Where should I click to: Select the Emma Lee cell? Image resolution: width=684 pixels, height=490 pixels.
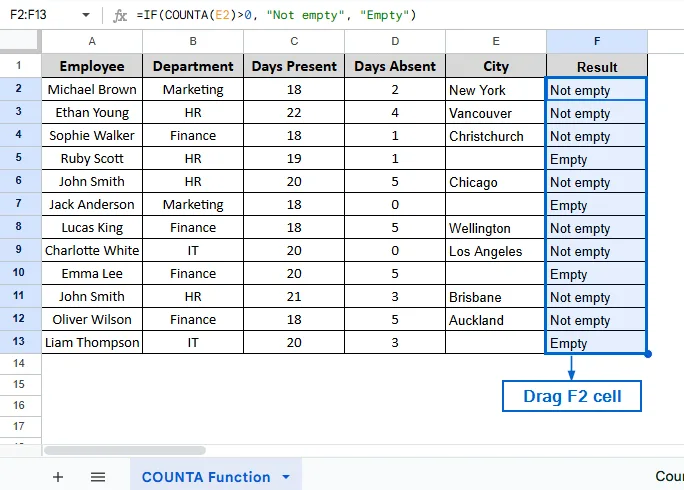(x=92, y=274)
